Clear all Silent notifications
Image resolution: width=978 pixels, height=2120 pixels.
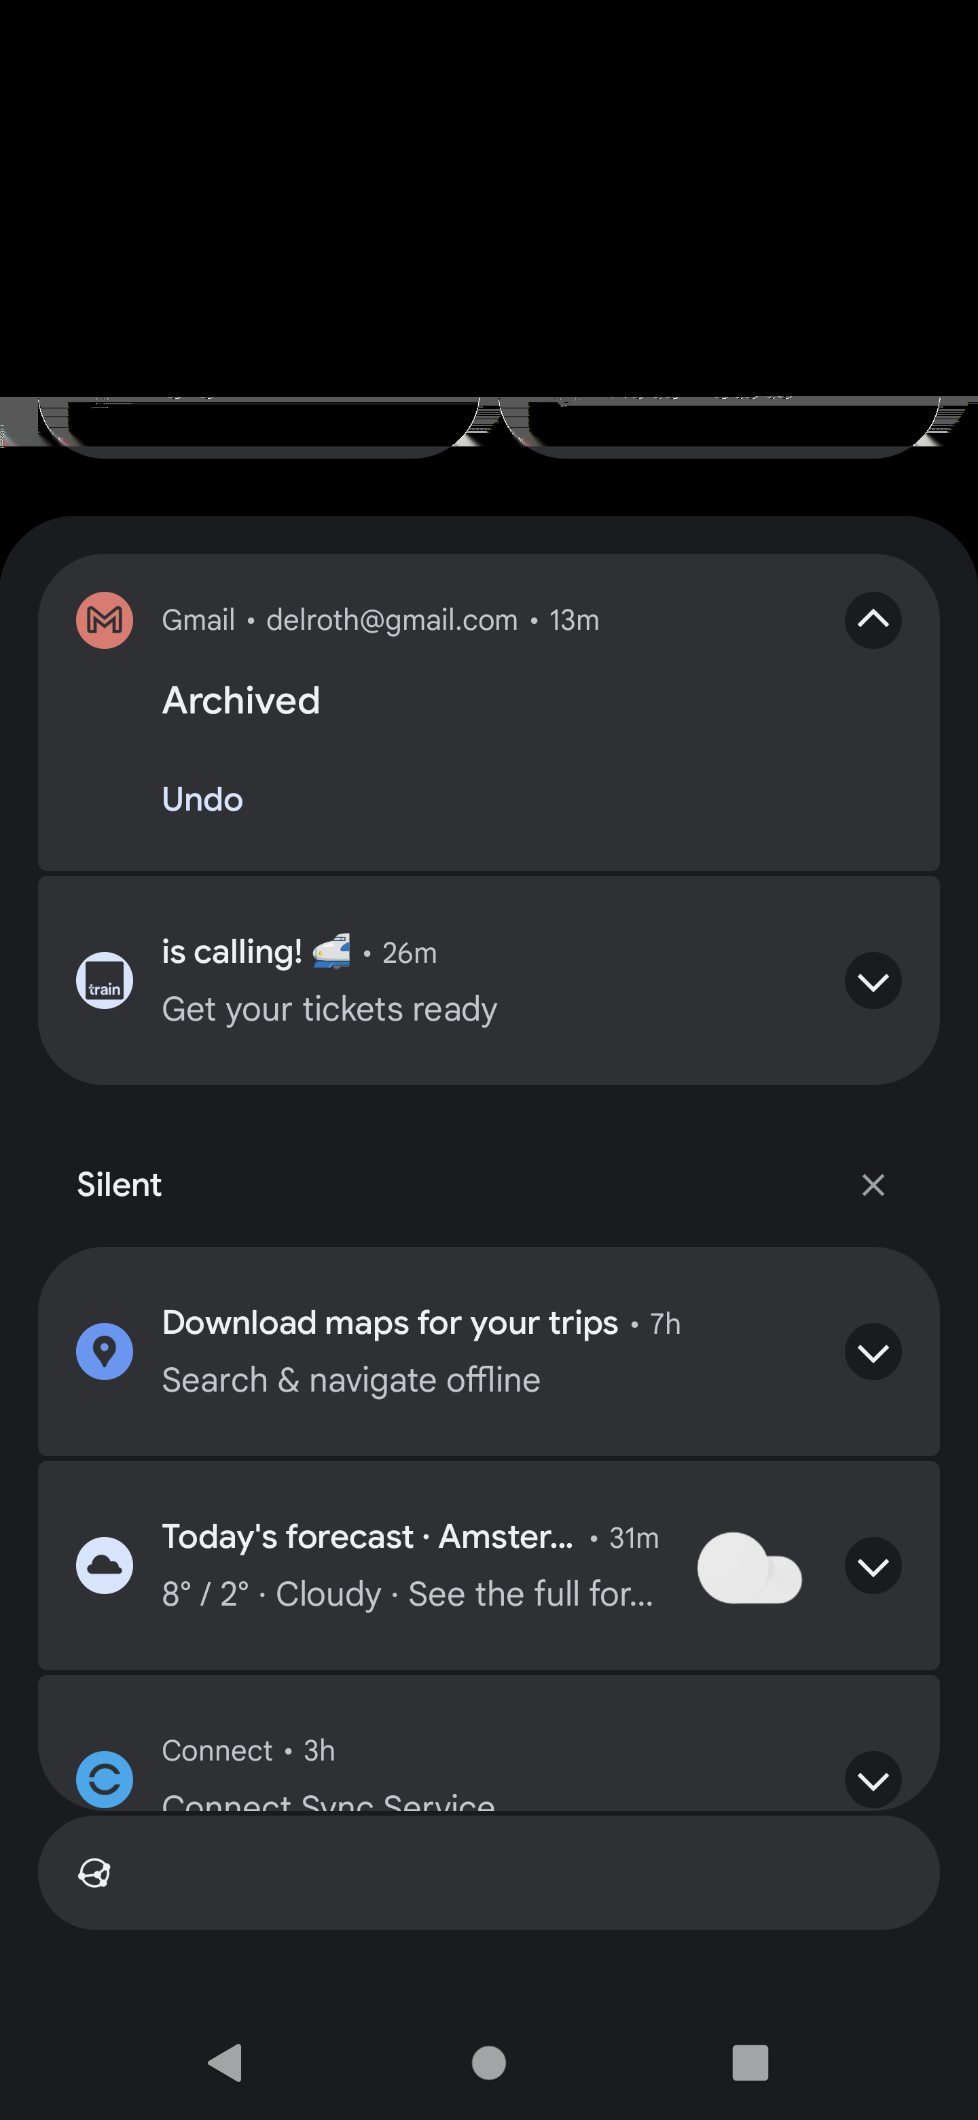pos(873,1185)
